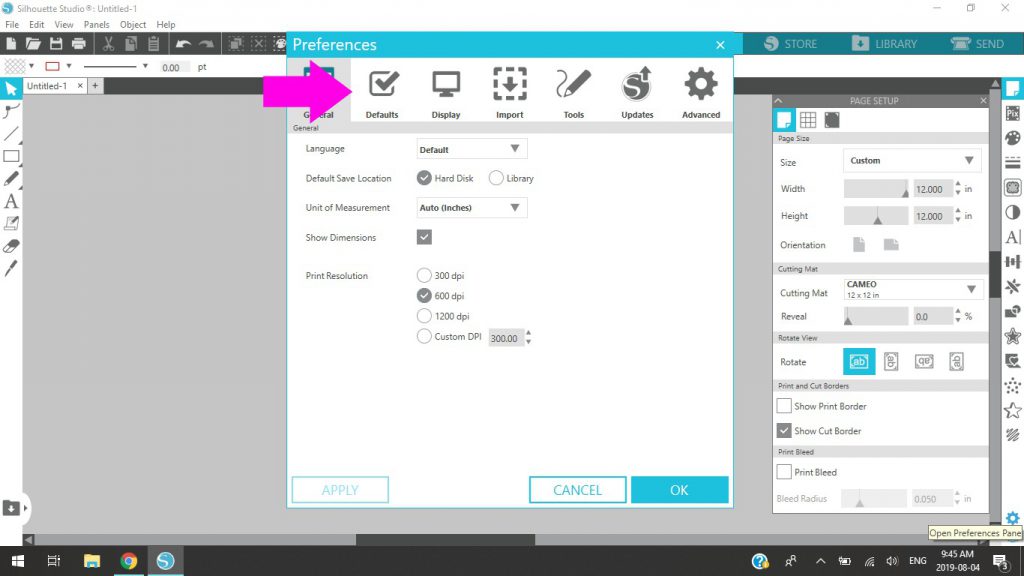Open the Tools preferences tab
1024x576 pixels.
tap(573, 93)
